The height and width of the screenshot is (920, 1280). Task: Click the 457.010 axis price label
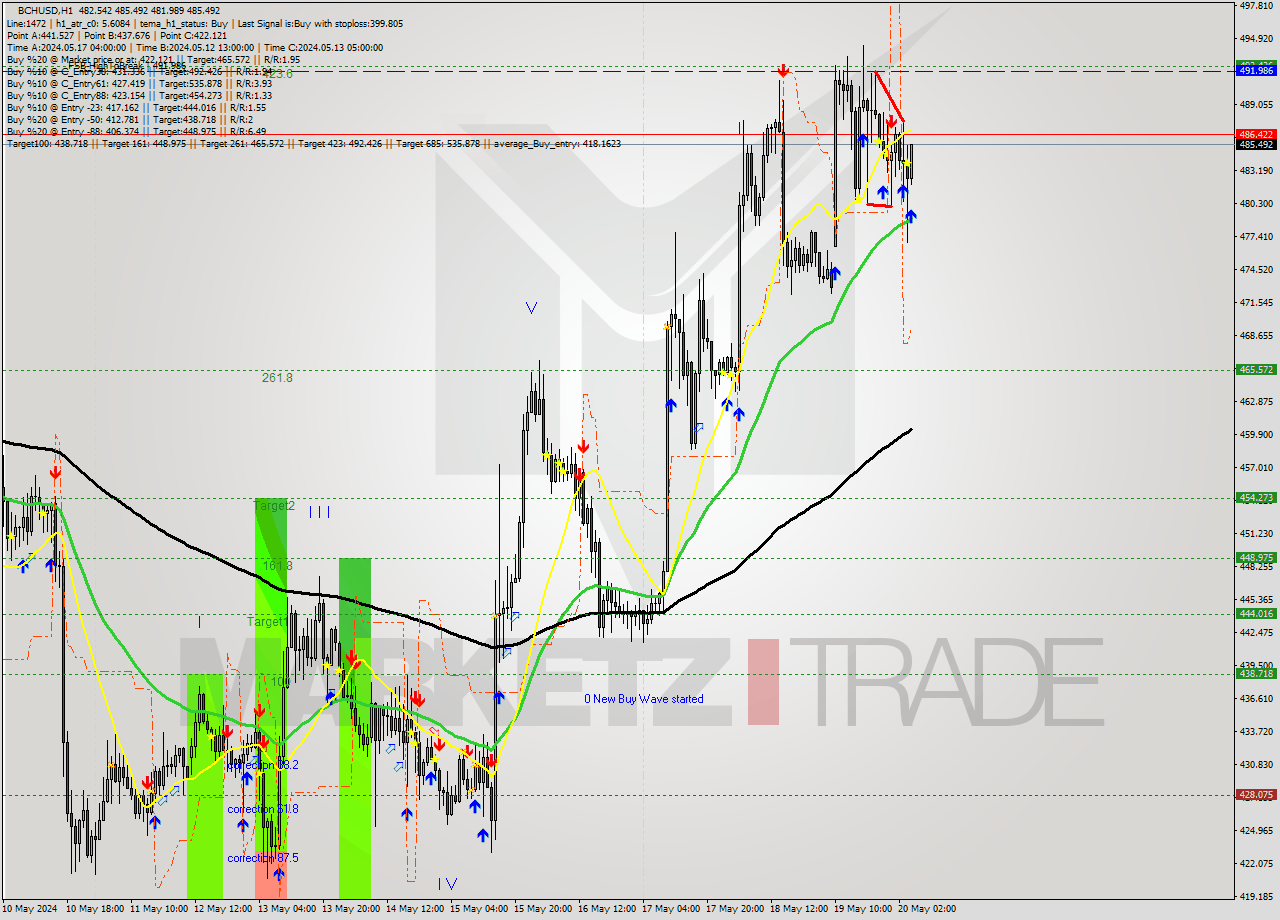pos(1256,468)
